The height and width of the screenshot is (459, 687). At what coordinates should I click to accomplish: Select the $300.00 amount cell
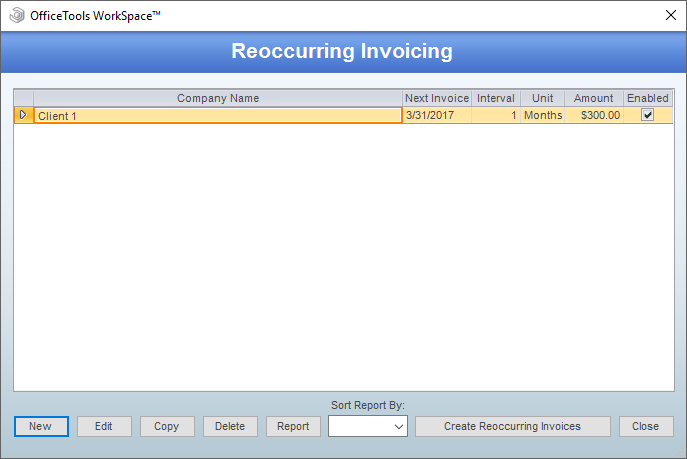[x=594, y=115]
